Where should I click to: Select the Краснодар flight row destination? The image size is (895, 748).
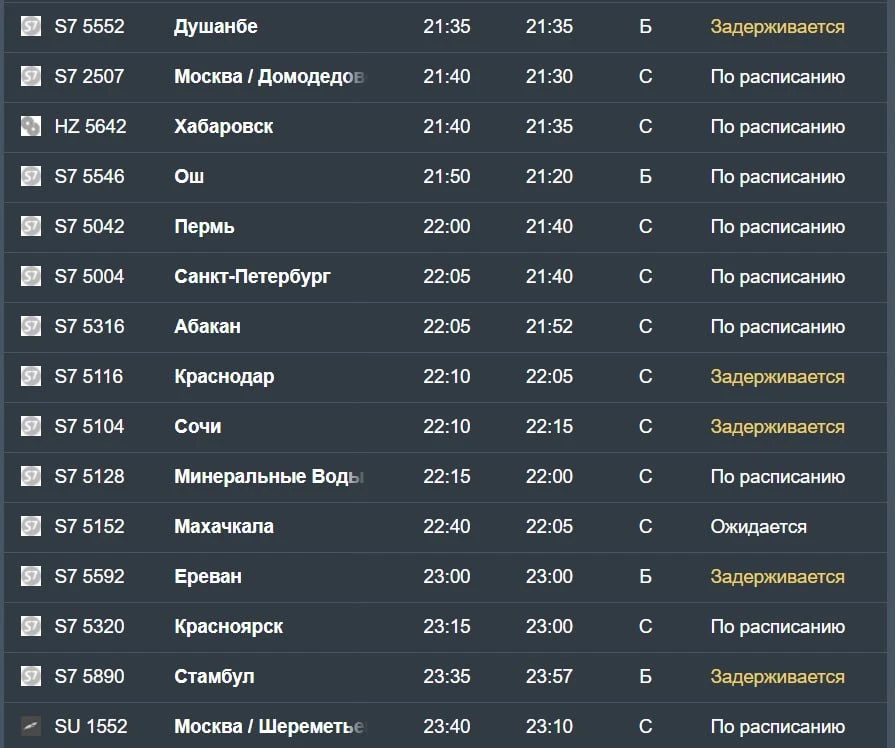pyautogui.click(x=224, y=377)
